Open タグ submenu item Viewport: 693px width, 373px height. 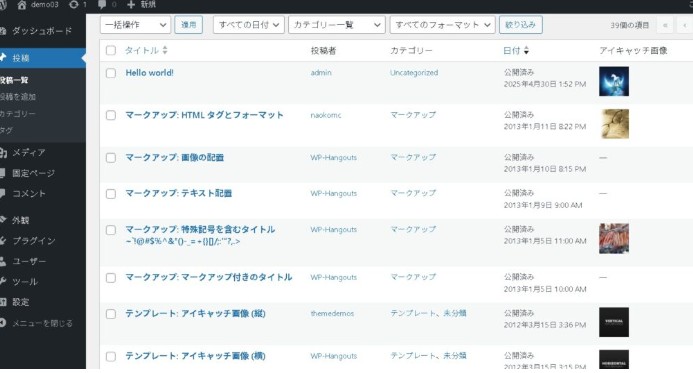point(7,130)
